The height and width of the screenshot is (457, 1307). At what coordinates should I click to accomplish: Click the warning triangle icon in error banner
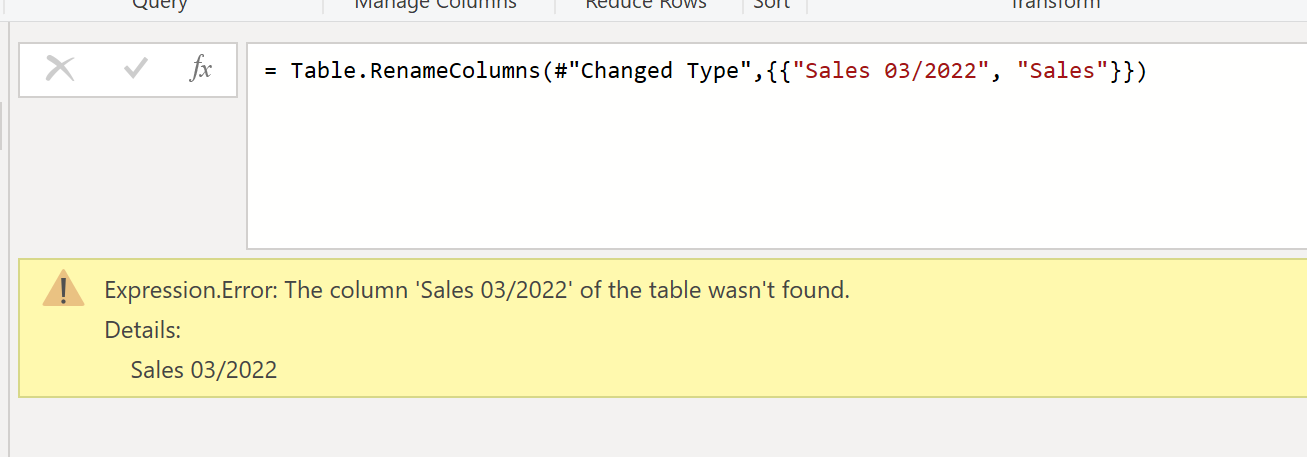pos(64,288)
